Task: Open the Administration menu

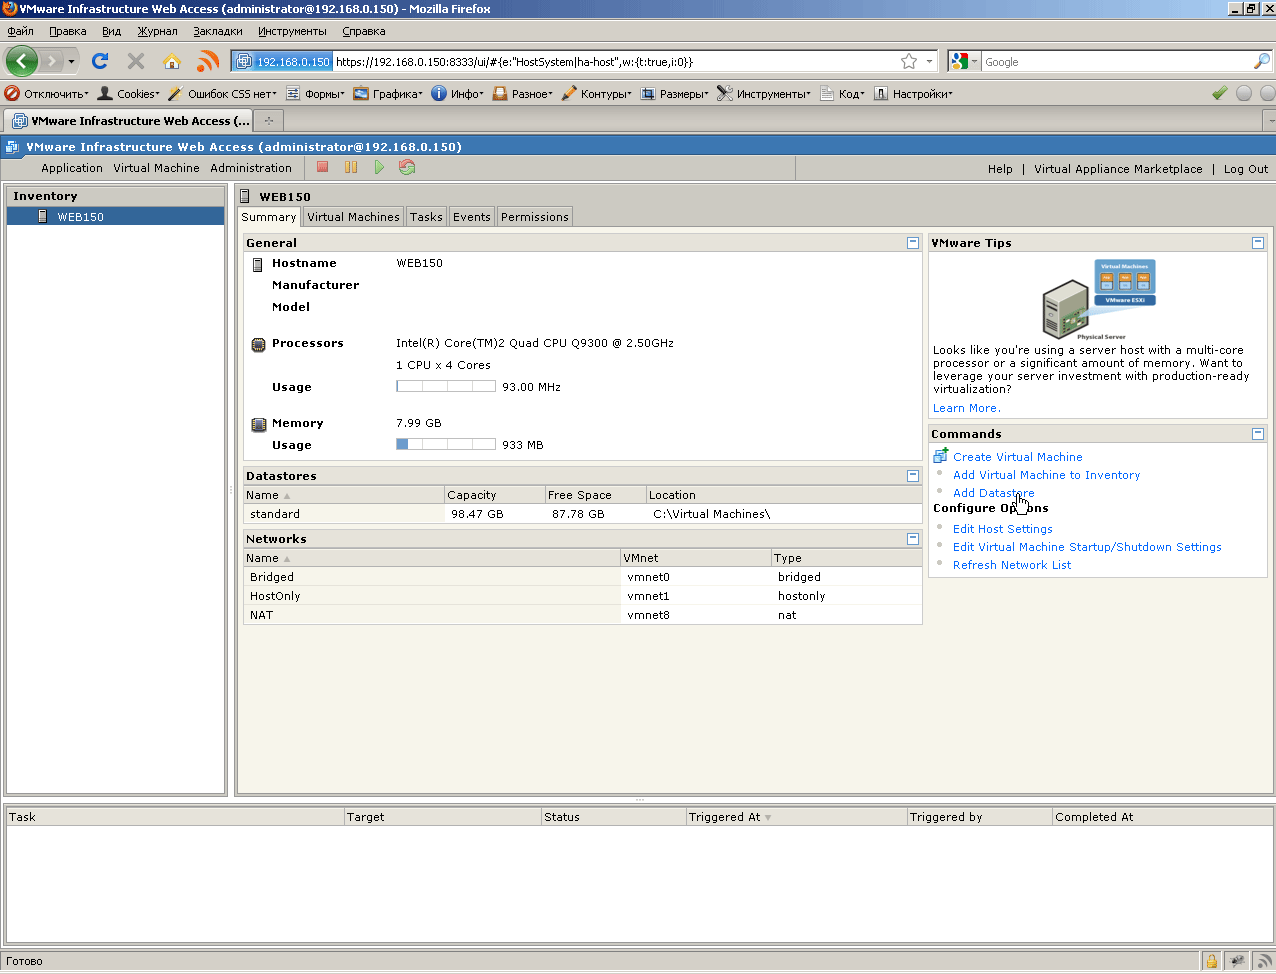Action: [x=251, y=168]
